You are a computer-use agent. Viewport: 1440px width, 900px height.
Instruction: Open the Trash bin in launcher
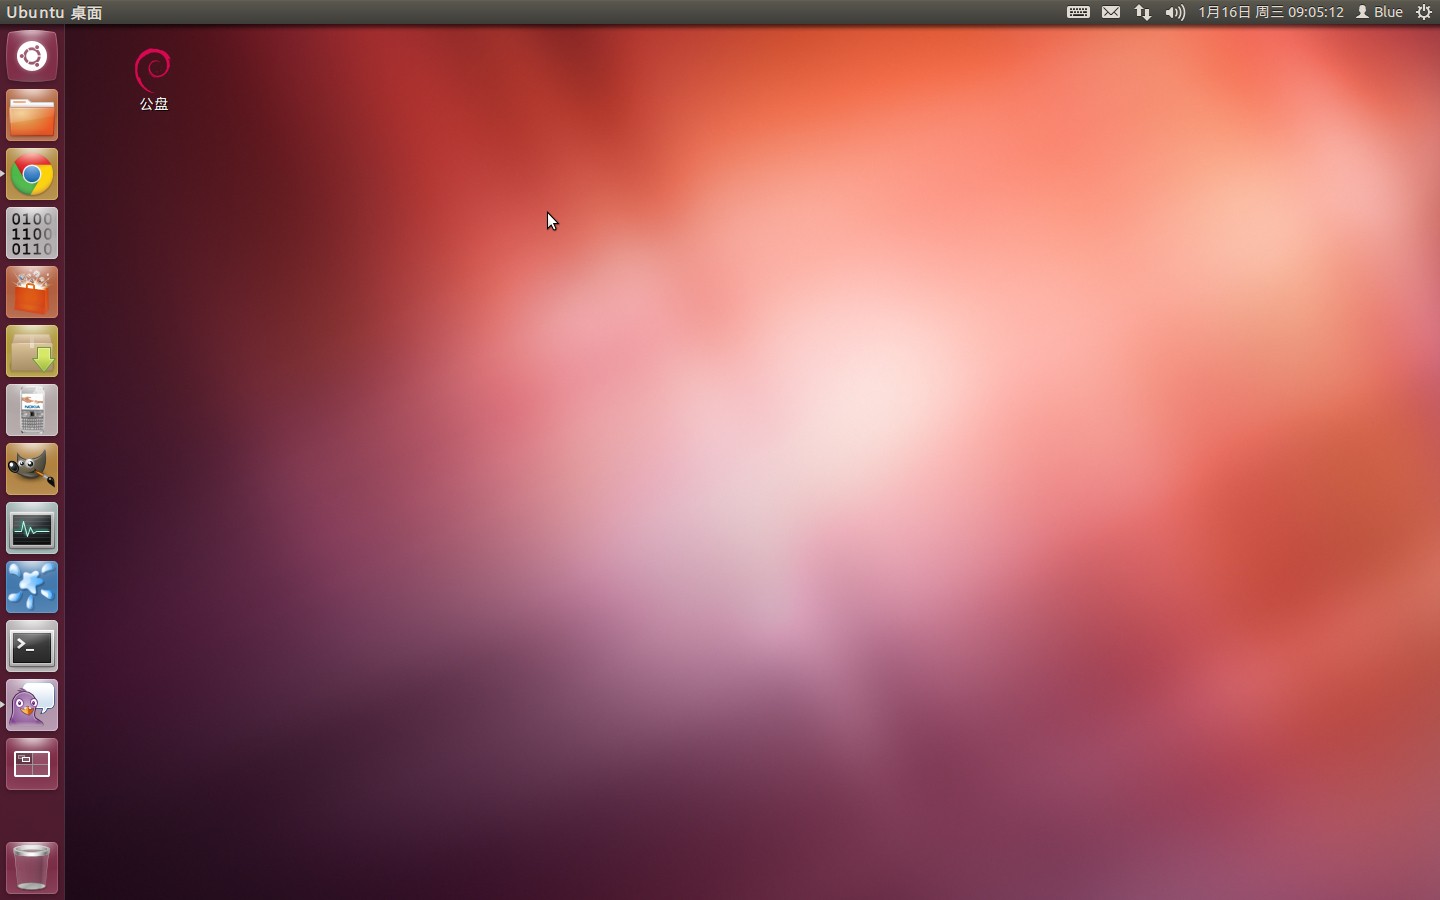click(x=32, y=867)
